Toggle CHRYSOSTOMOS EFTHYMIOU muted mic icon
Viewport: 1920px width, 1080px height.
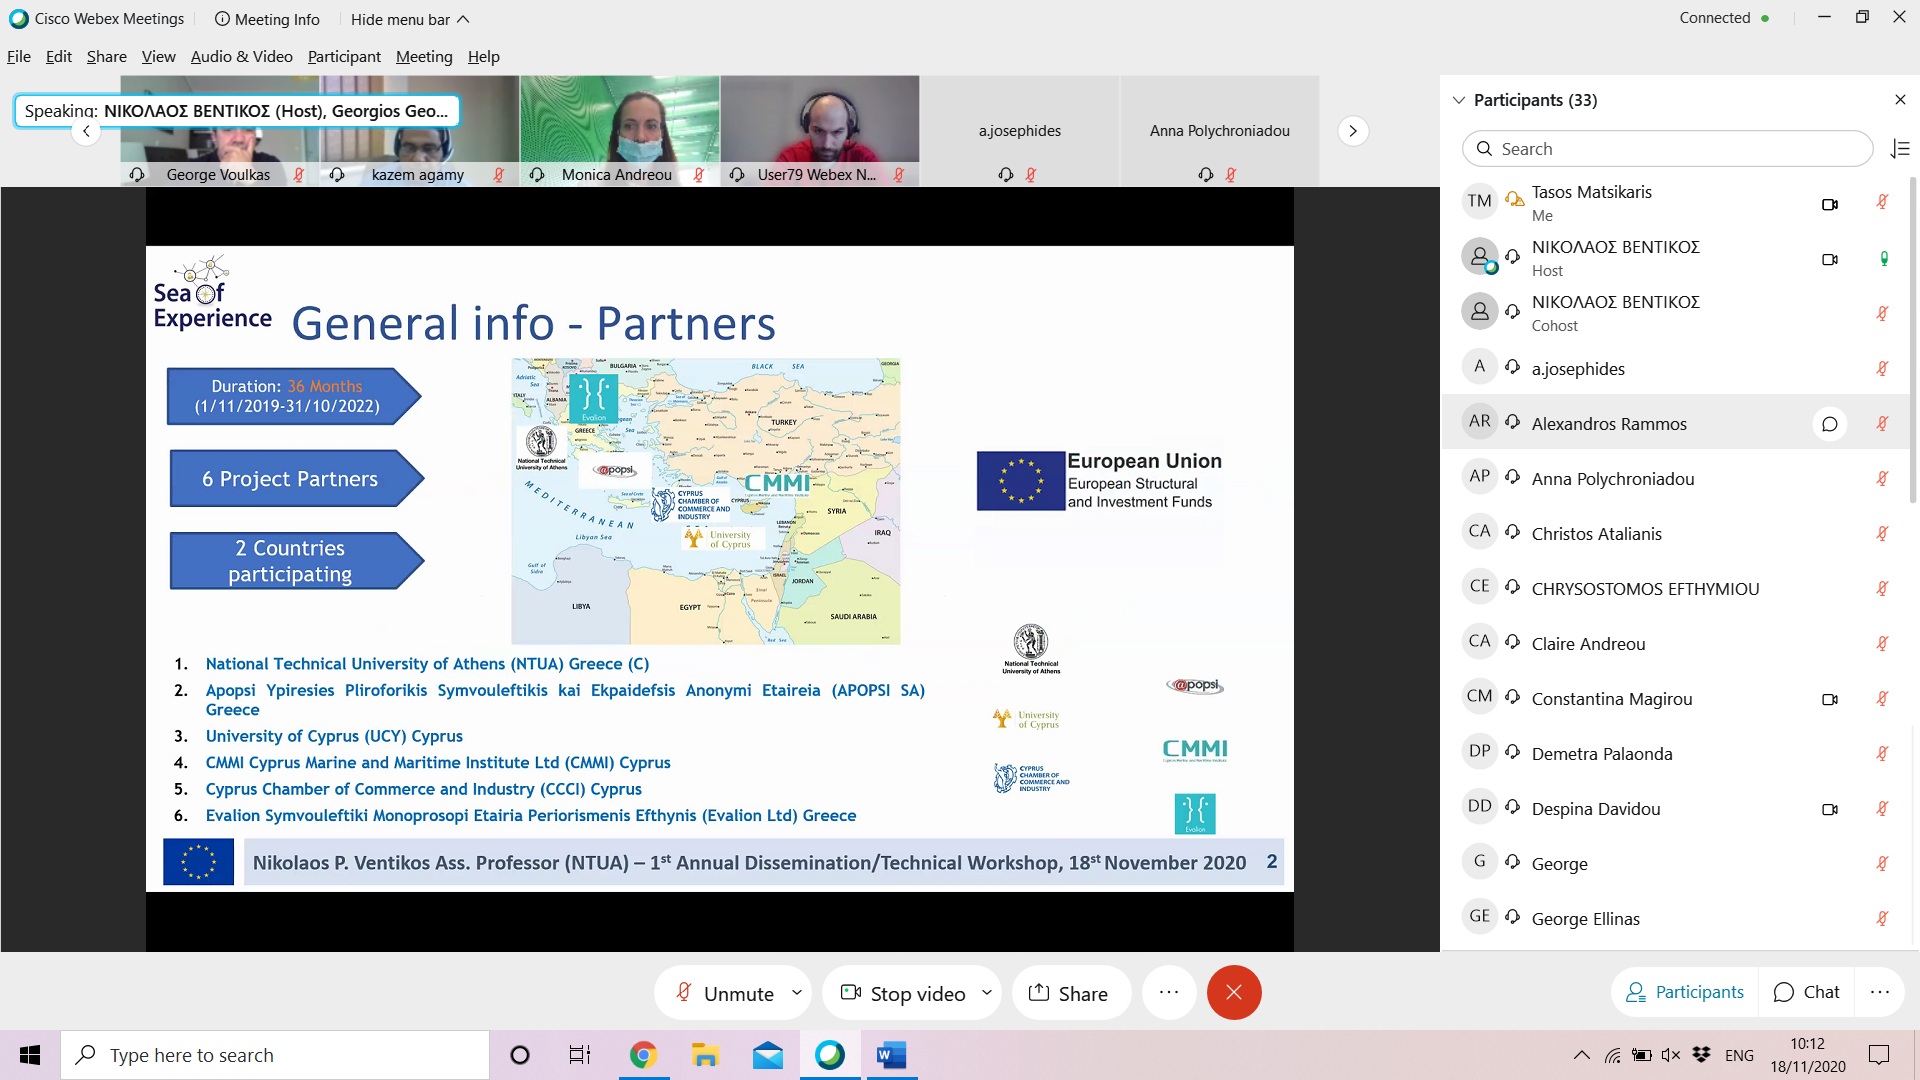1882,588
